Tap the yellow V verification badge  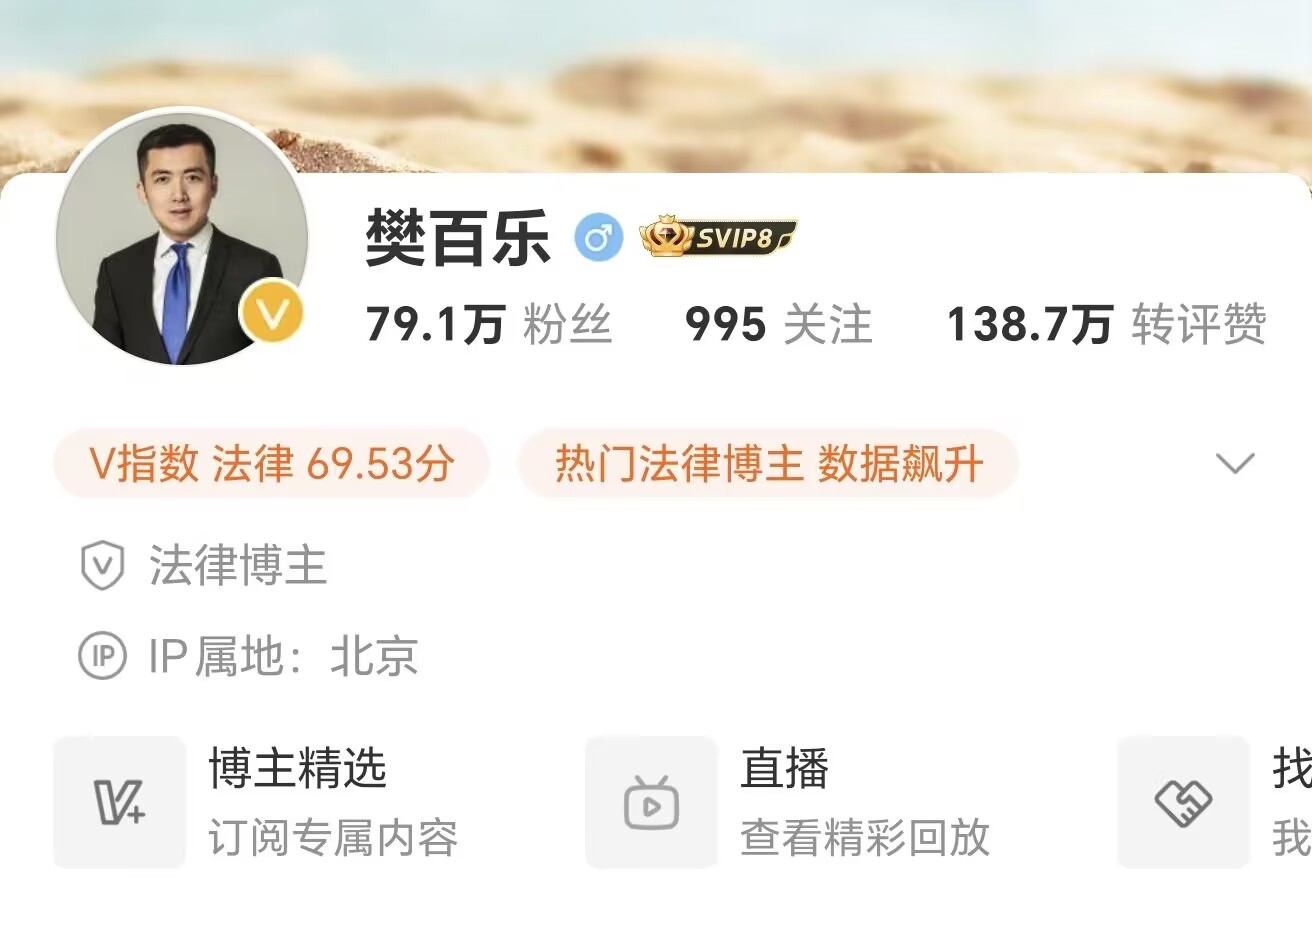coord(271,314)
